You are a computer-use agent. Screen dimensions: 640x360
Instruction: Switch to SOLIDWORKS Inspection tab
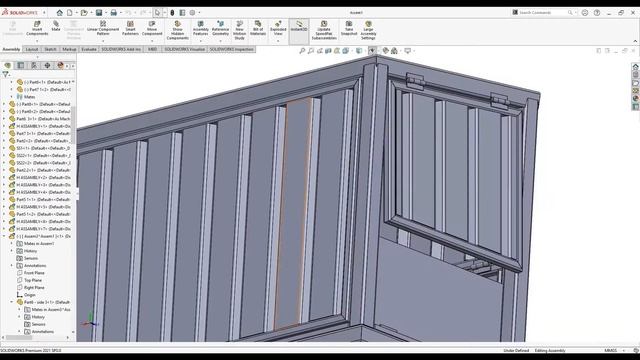[x=231, y=49]
